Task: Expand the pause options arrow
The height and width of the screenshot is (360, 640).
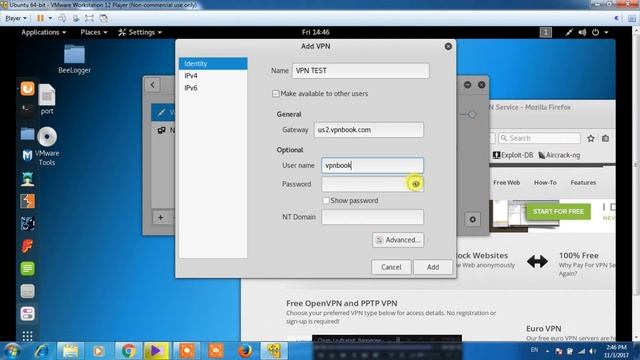Action: click(x=50, y=18)
